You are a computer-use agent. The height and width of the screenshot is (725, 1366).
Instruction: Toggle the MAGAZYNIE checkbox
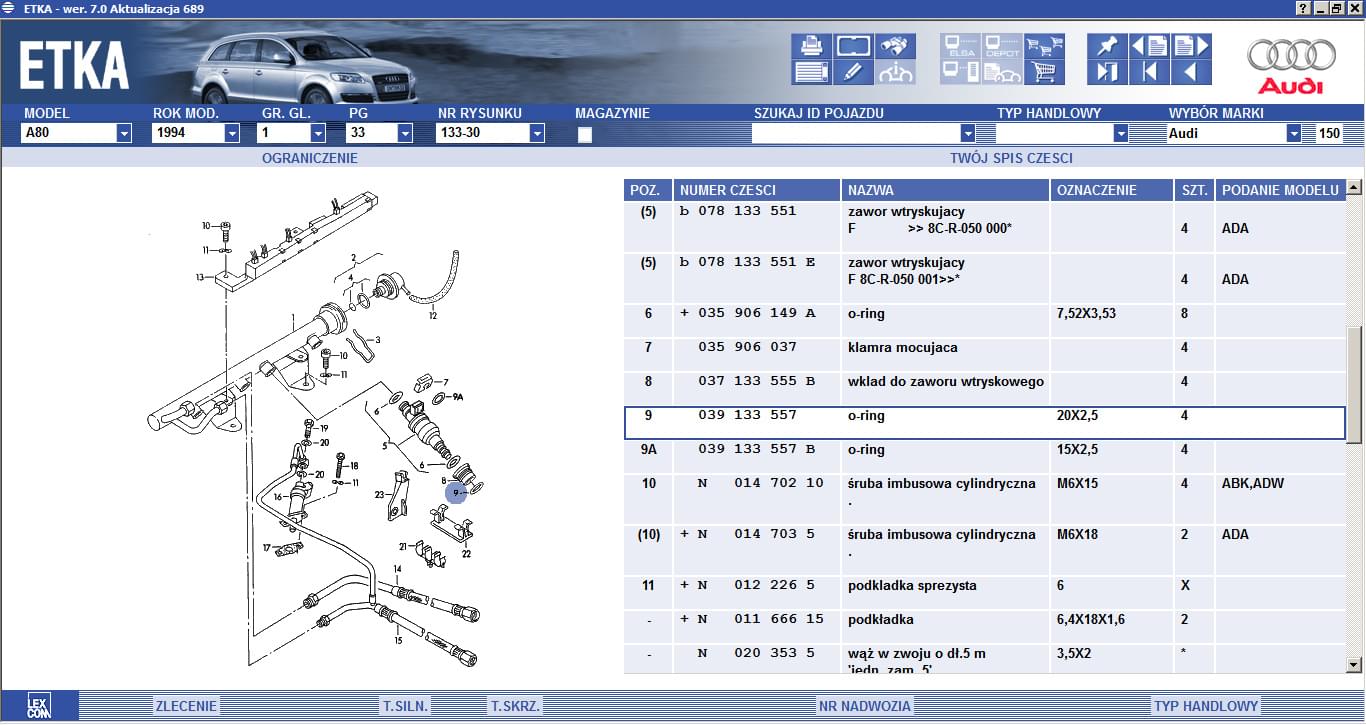coord(585,134)
